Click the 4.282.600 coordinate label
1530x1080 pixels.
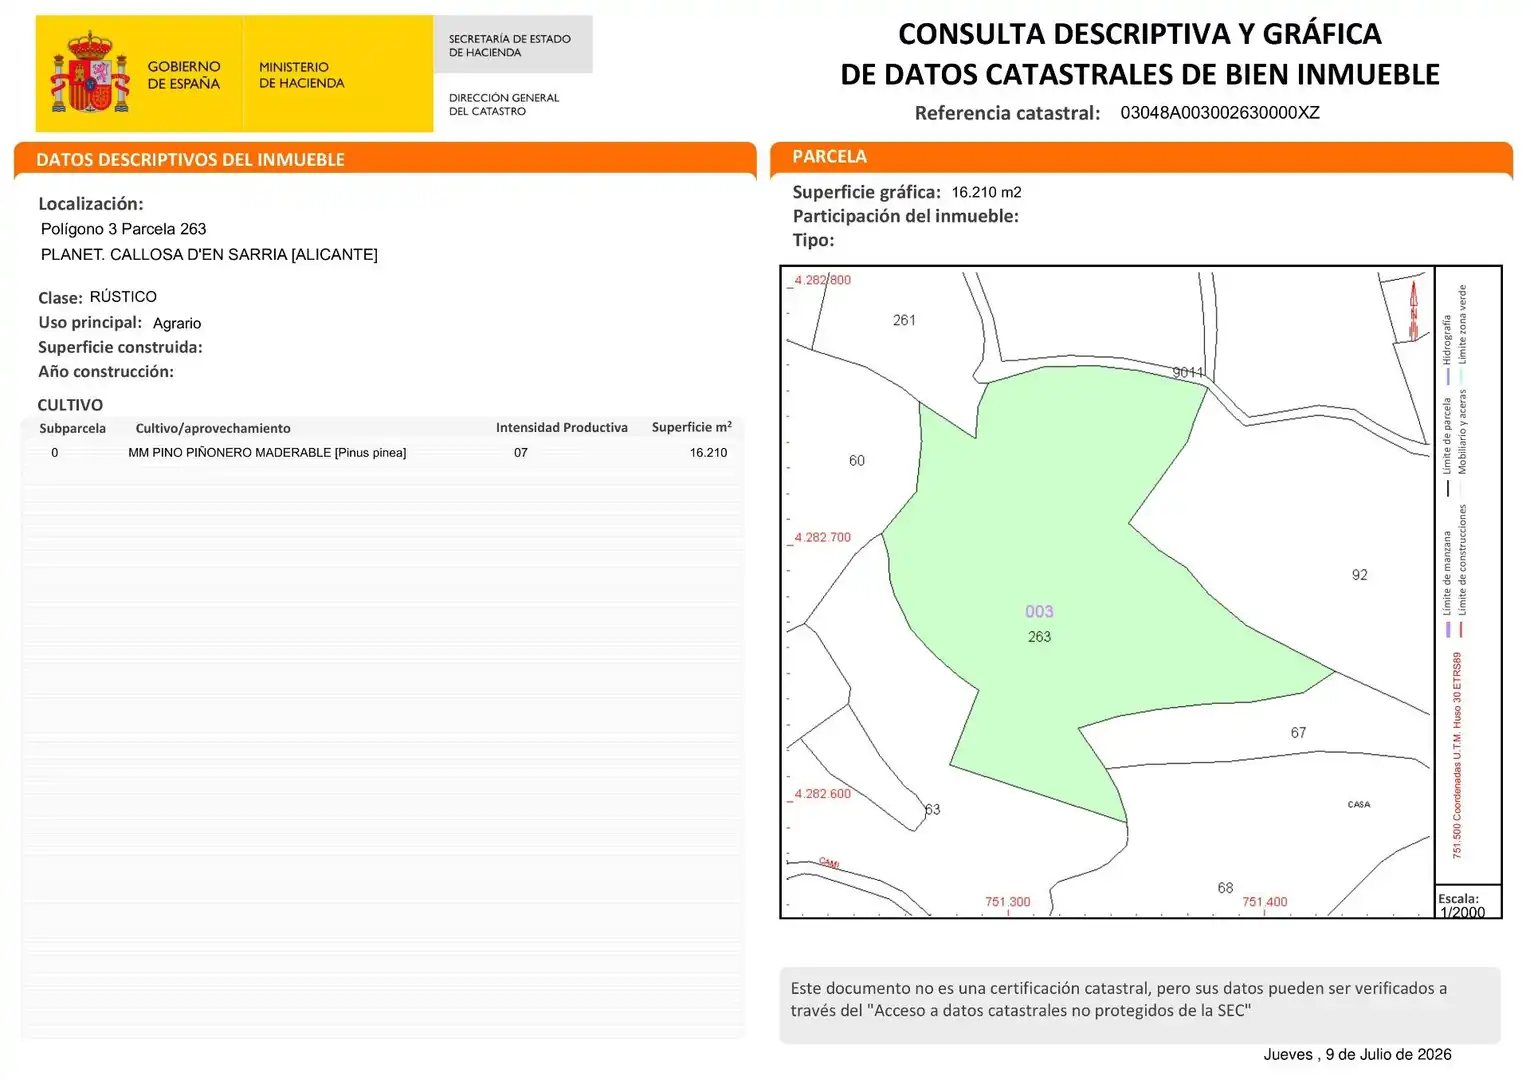(x=822, y=794)
